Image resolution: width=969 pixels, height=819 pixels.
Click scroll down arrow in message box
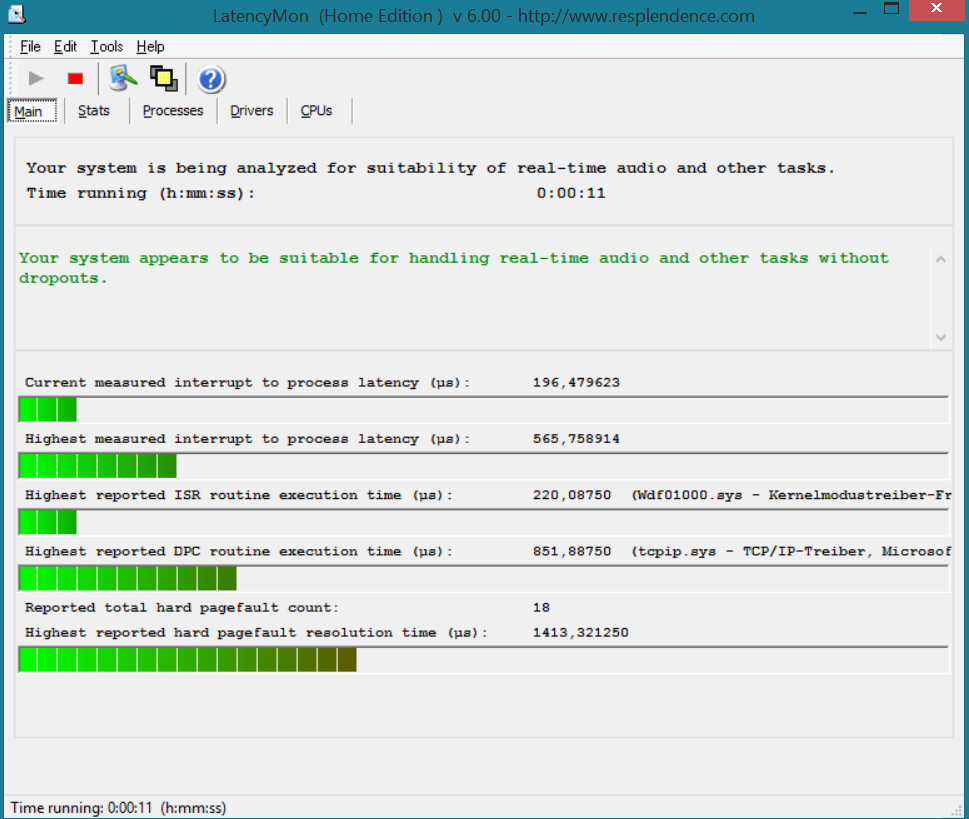[x=941, y=337]
